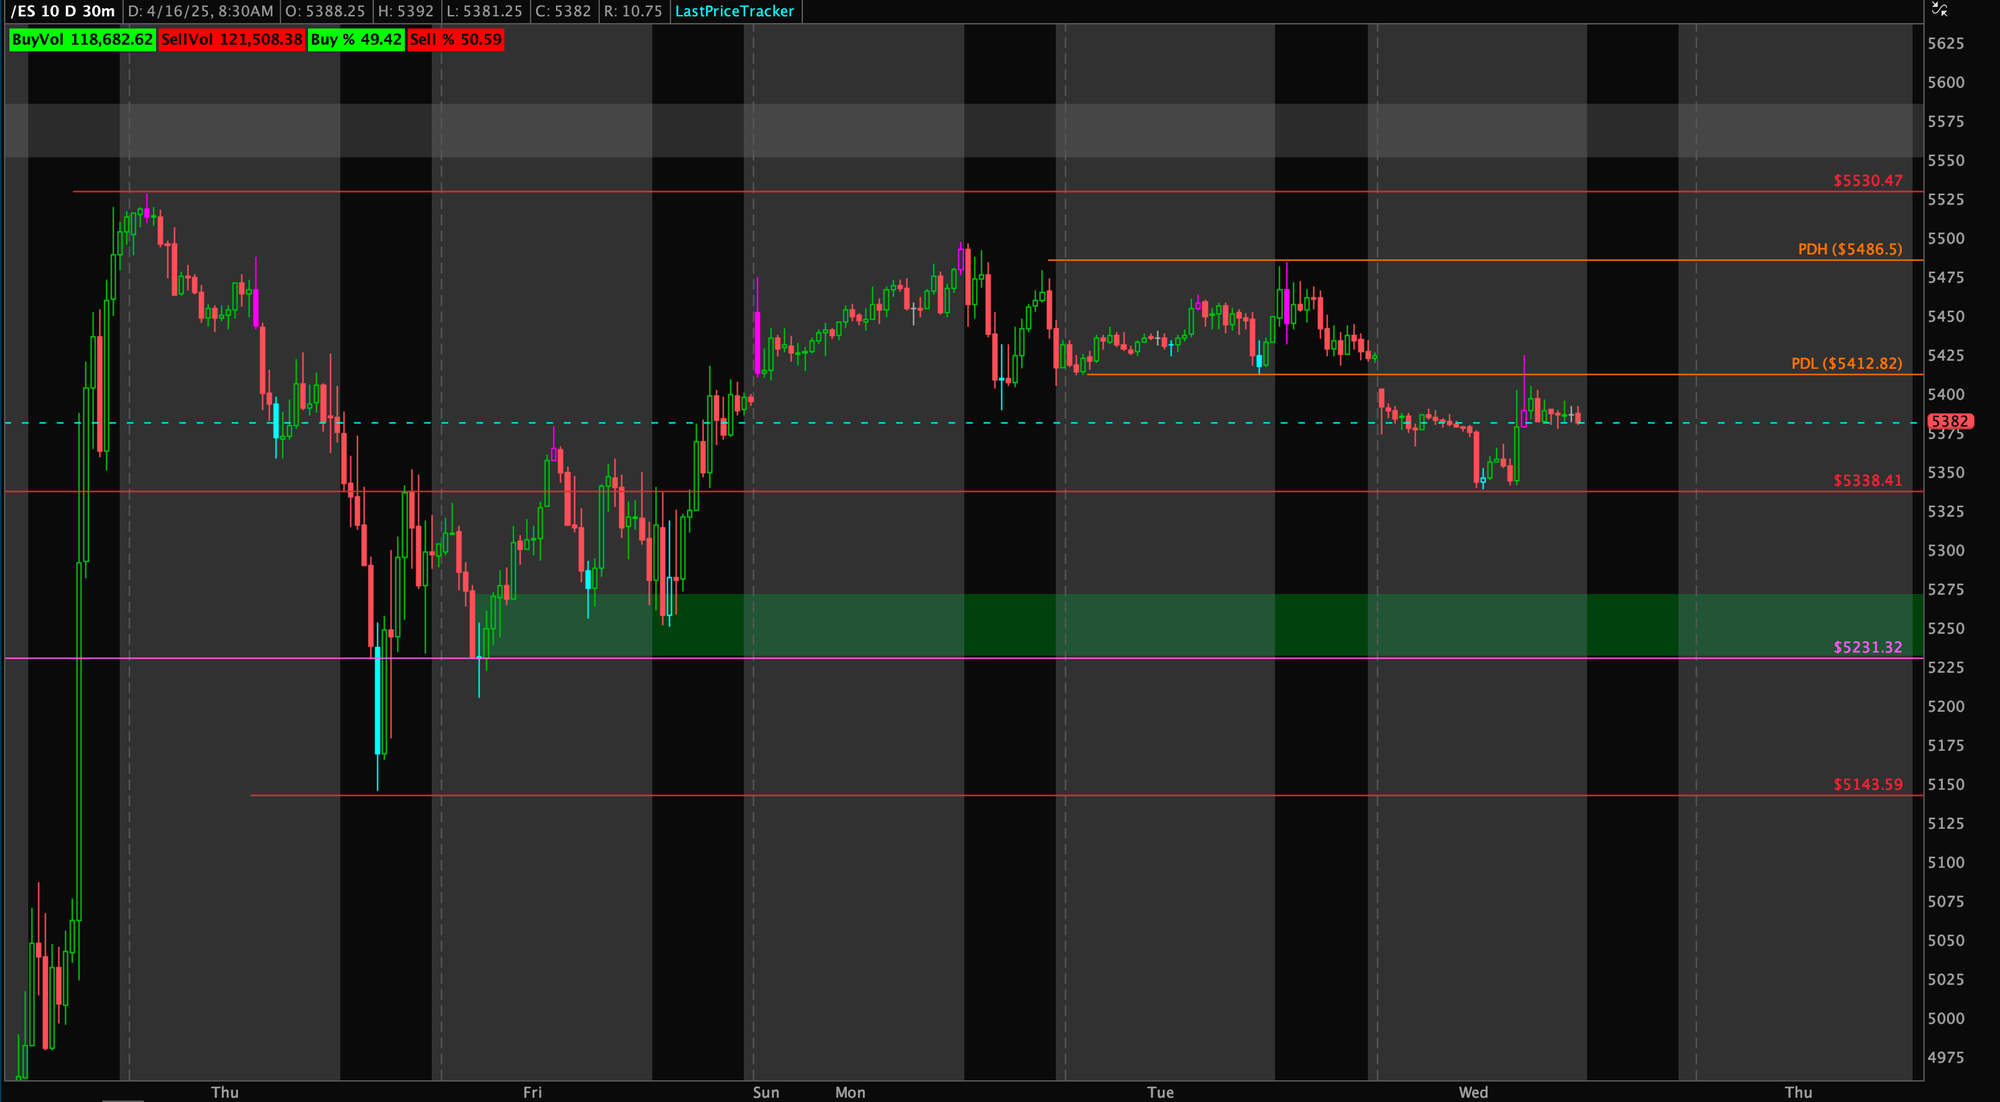Click the $5143.59 red level label

point(1867,784)
